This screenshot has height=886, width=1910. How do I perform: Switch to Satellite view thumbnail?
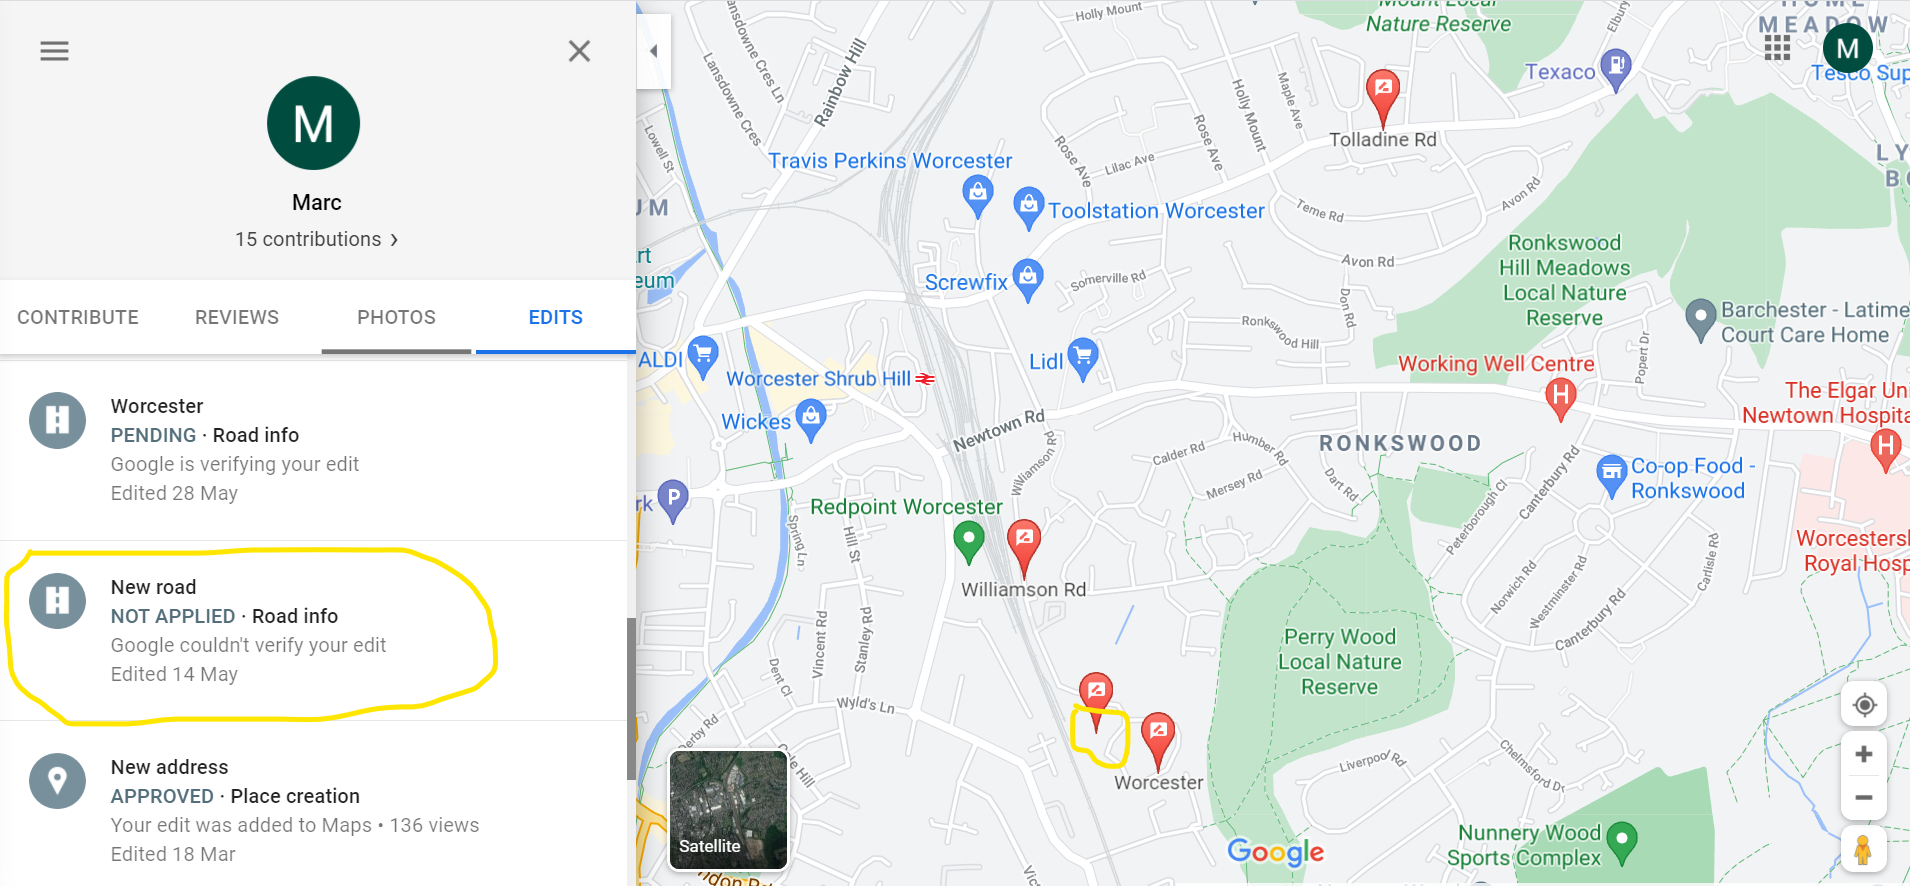pos(728,810)
